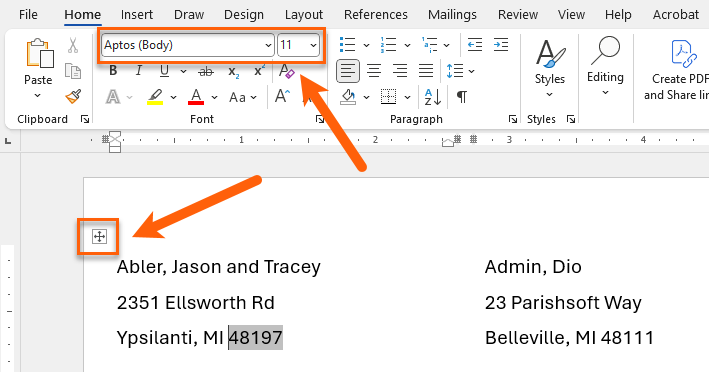Click the Editing button
709x372 pixels.
pos(605,66)
